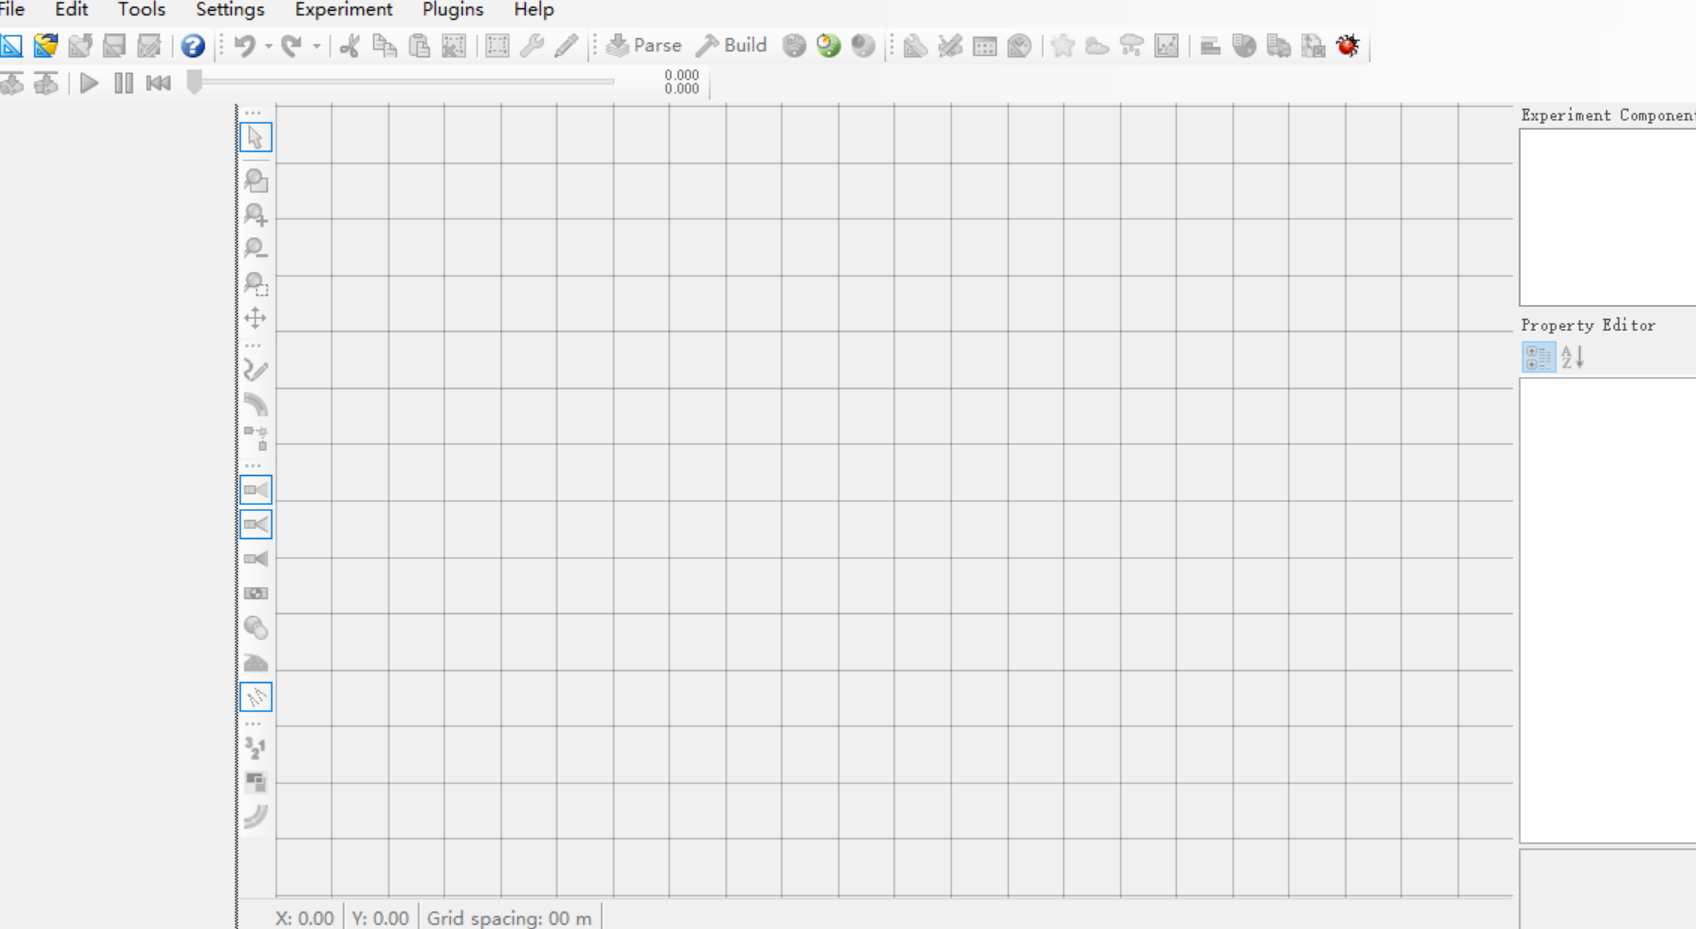The width and height of the screenshot is (1696, 929).
Task: Toggle alphabetical A-Z sort in Property Editor
Action: coord(1573,357)
